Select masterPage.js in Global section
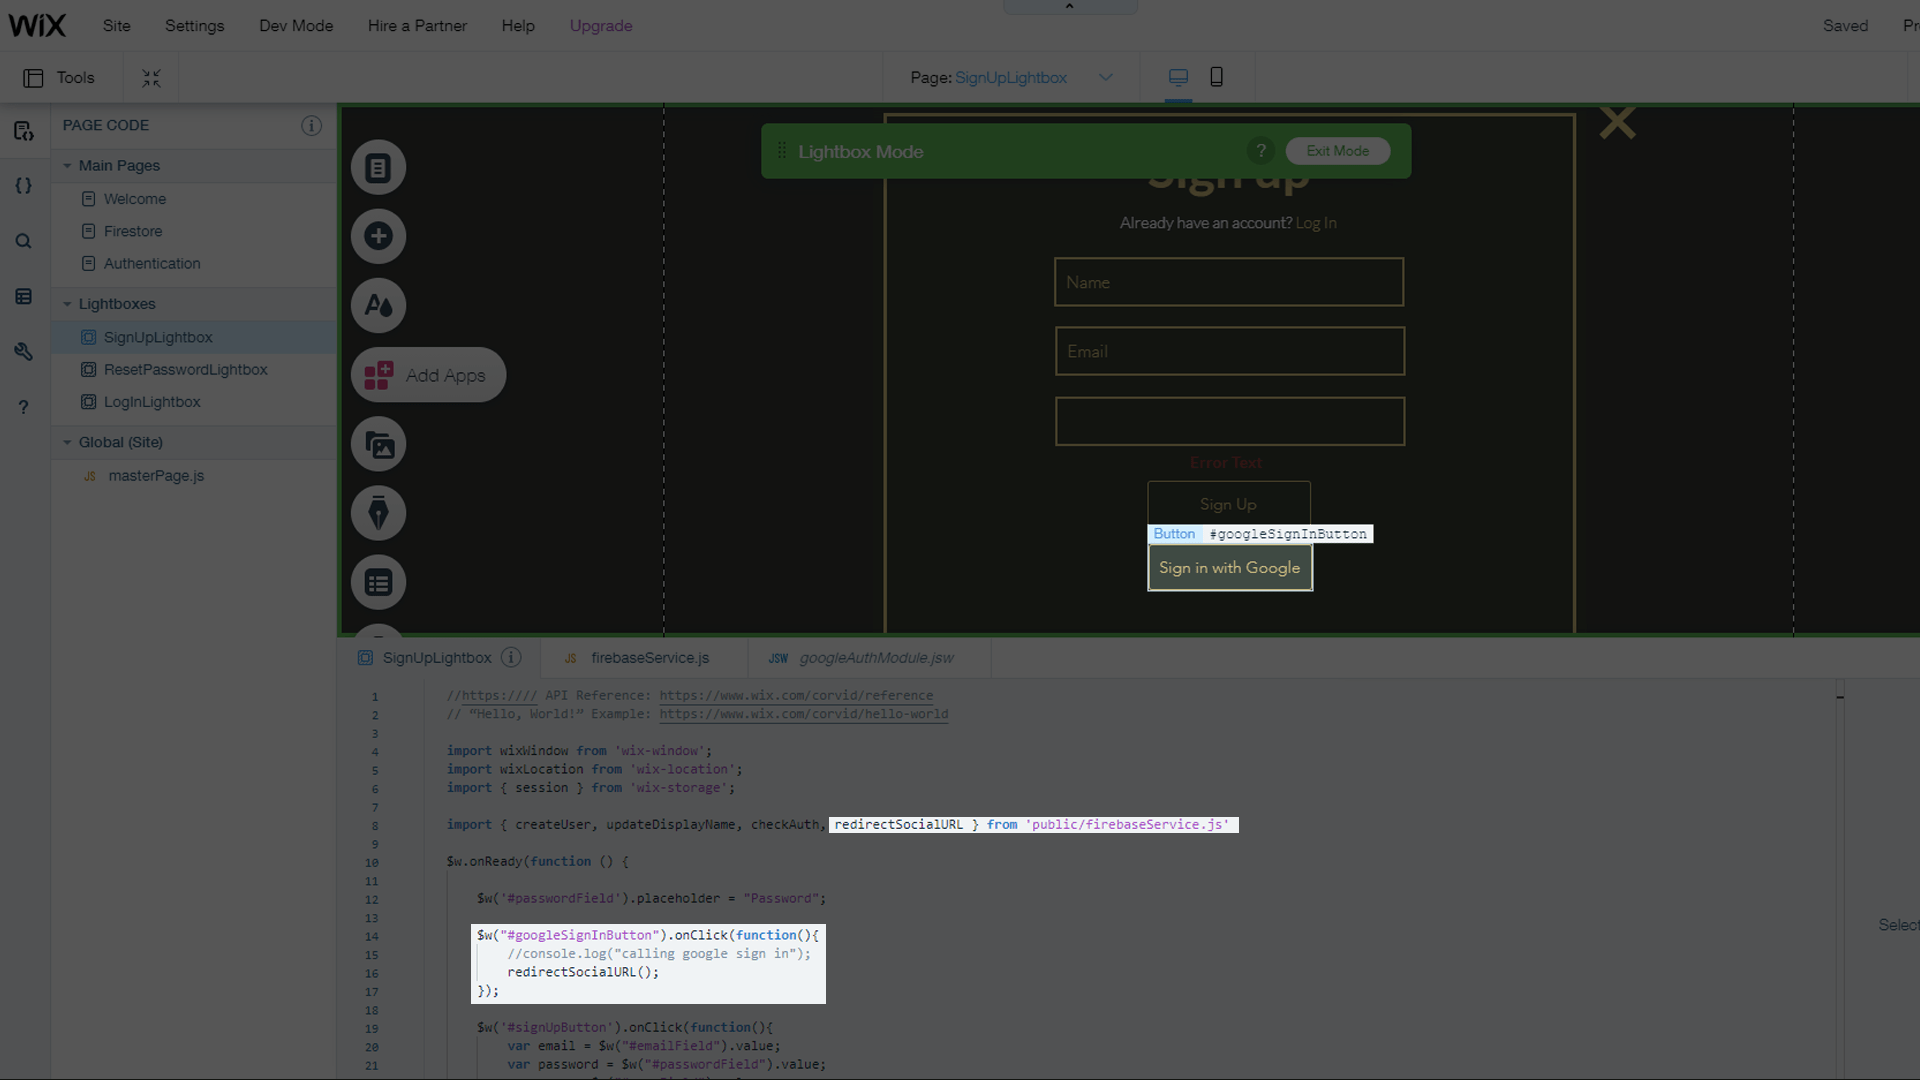The height and width of the screenshot is (1080, 1920). coord(156,476)
